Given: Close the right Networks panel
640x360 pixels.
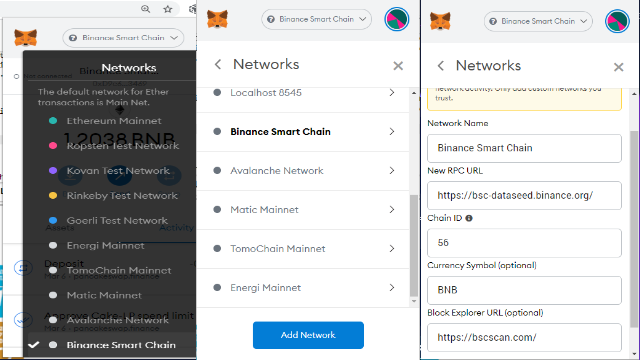Looking at the screenshot, I should pos(618,67).
